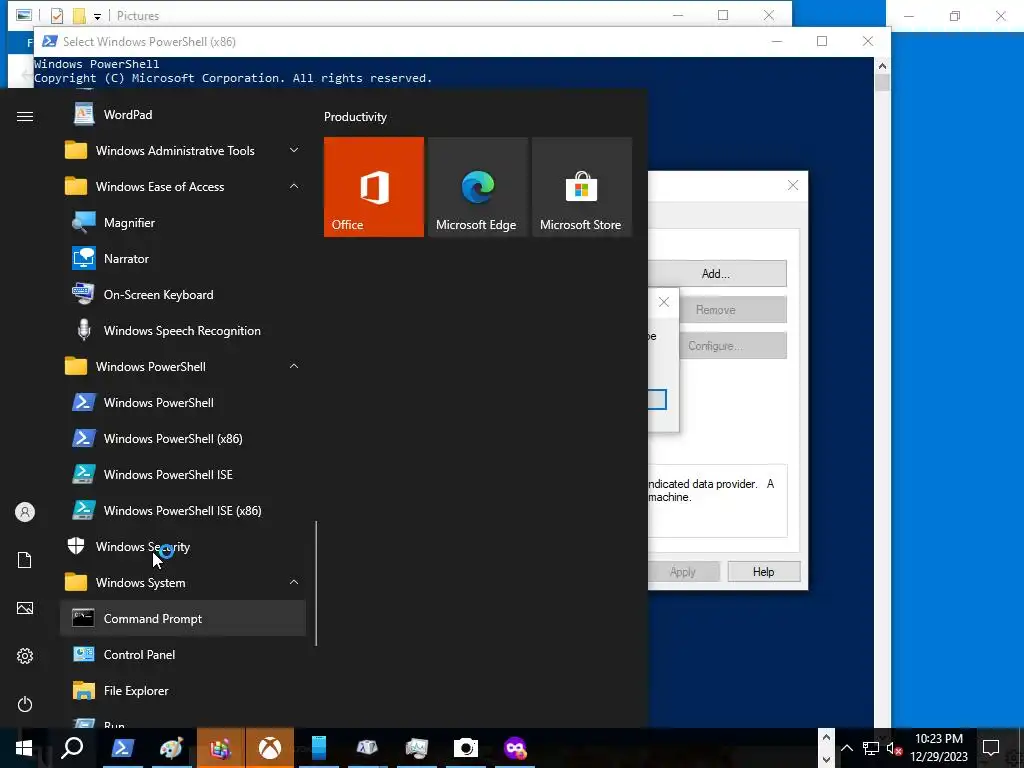Open Settings gear in Start sidebar
The image size is (1024, 768).
[x=25, y=656]
